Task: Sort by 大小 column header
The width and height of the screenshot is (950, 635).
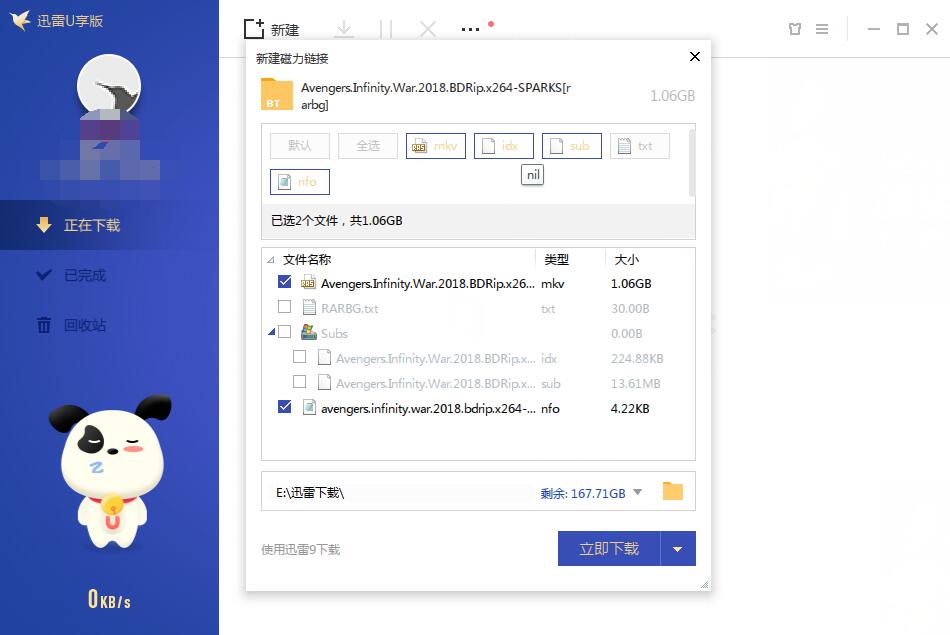Action: coord(626,259)
